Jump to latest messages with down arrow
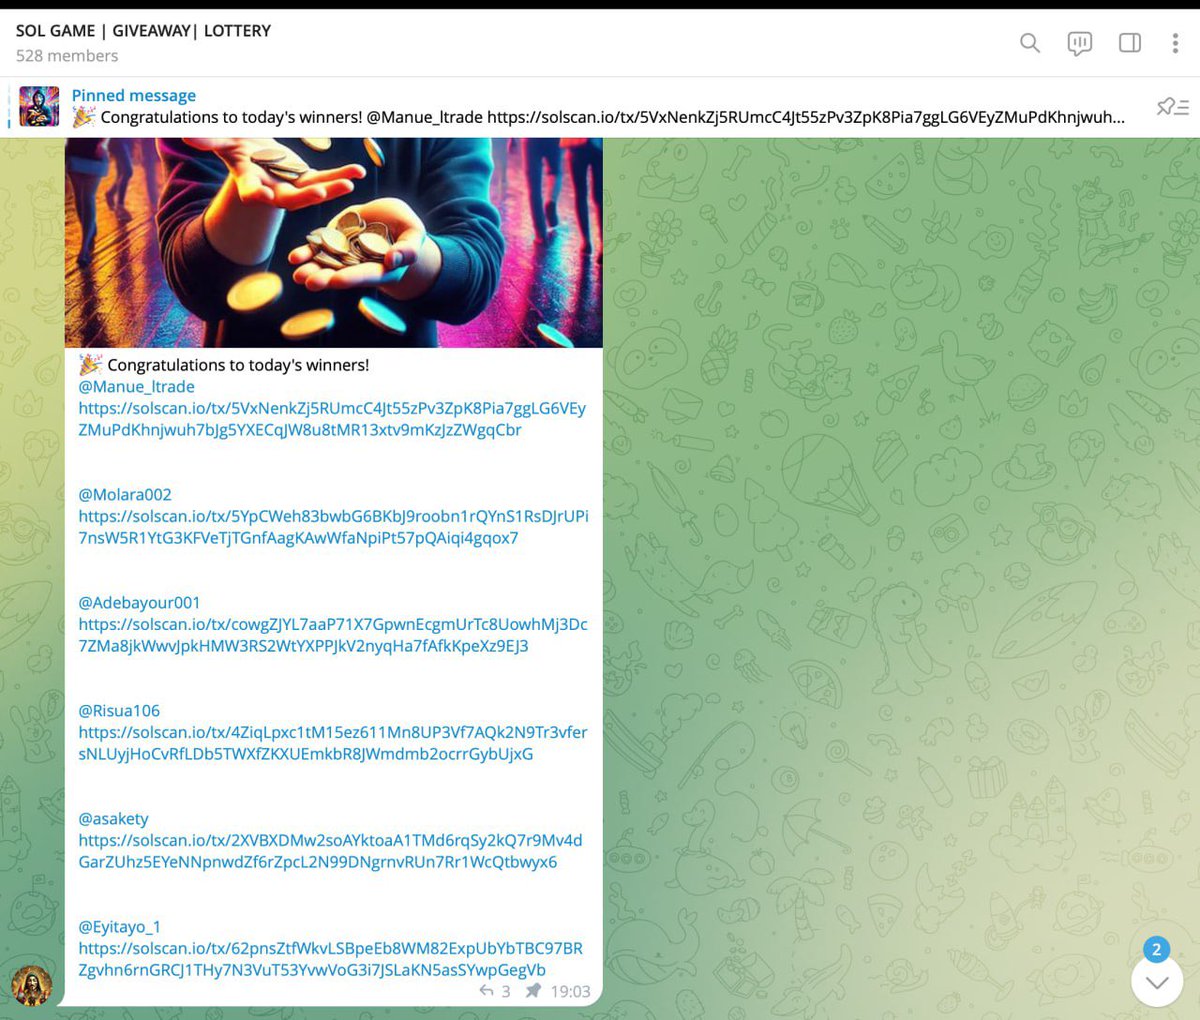The height and width of the screenshot is (1020, 1200). [x=1157, y=982]
